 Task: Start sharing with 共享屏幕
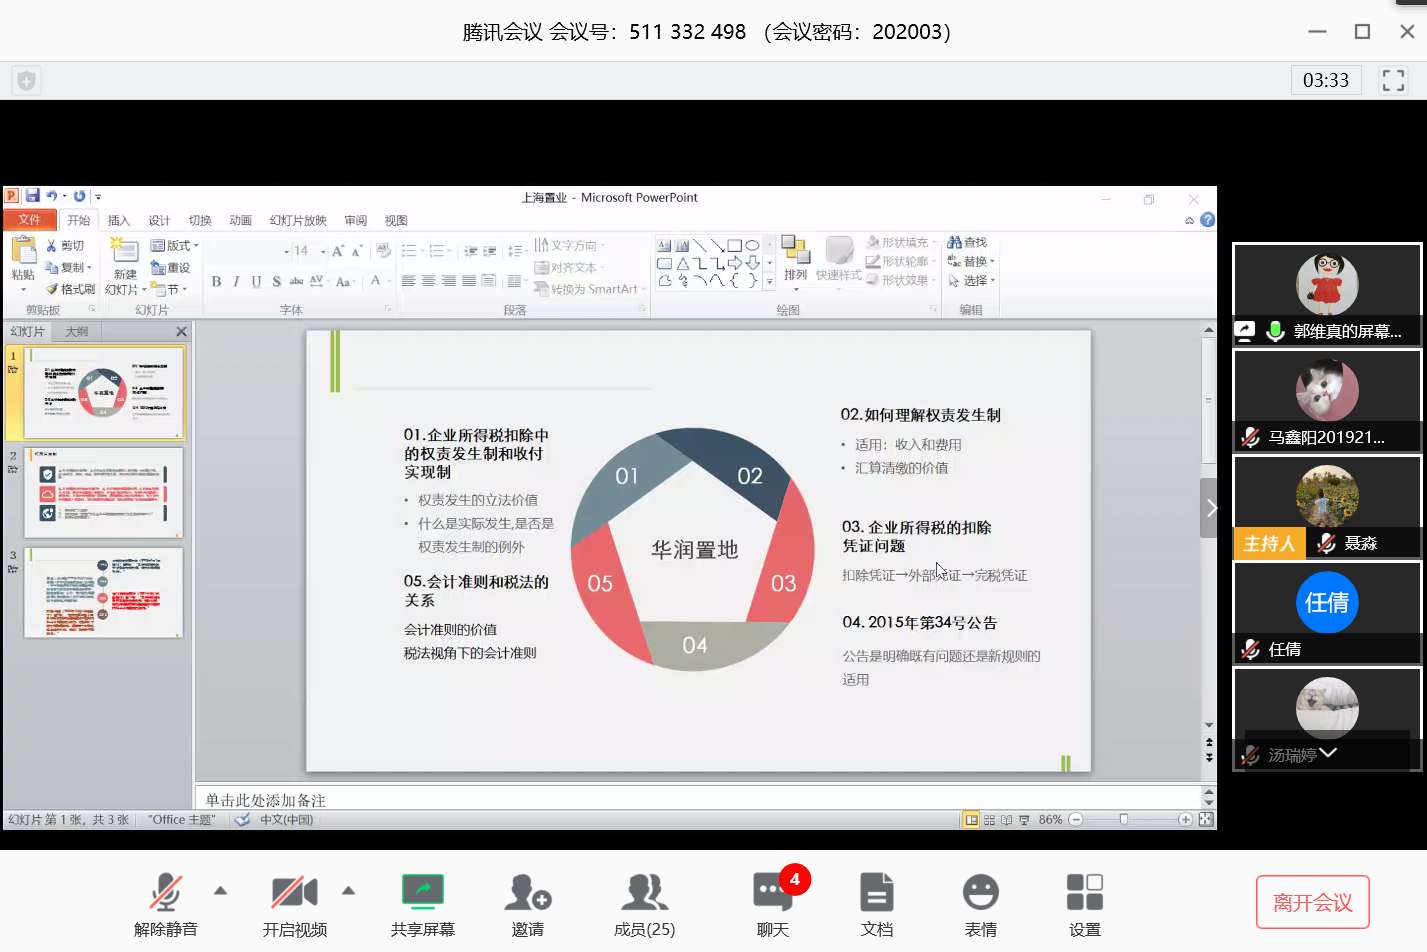pyautogui.click(x=422, y=903)
